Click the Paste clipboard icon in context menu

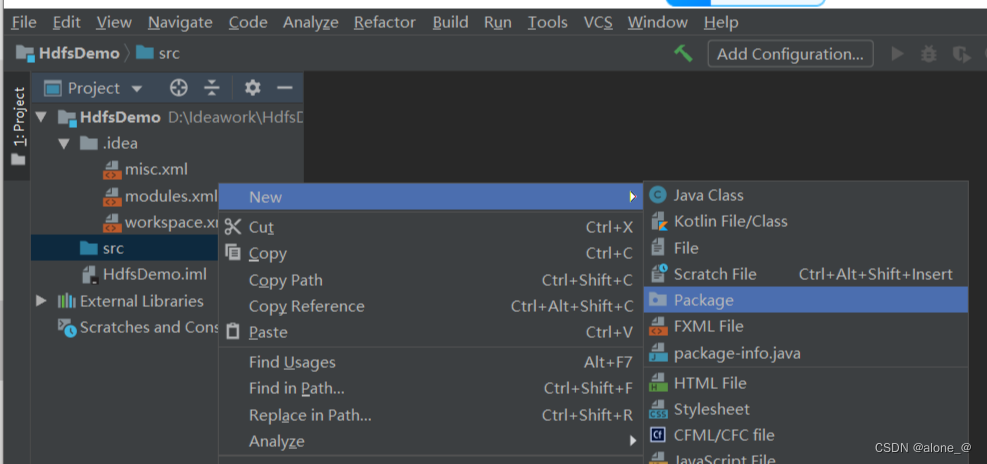coord(233,331)
